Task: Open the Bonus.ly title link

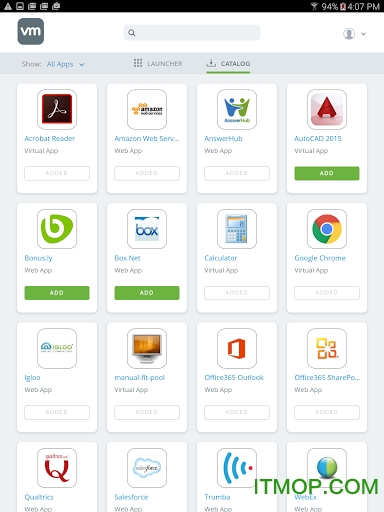Action: (x=38, y=258)
